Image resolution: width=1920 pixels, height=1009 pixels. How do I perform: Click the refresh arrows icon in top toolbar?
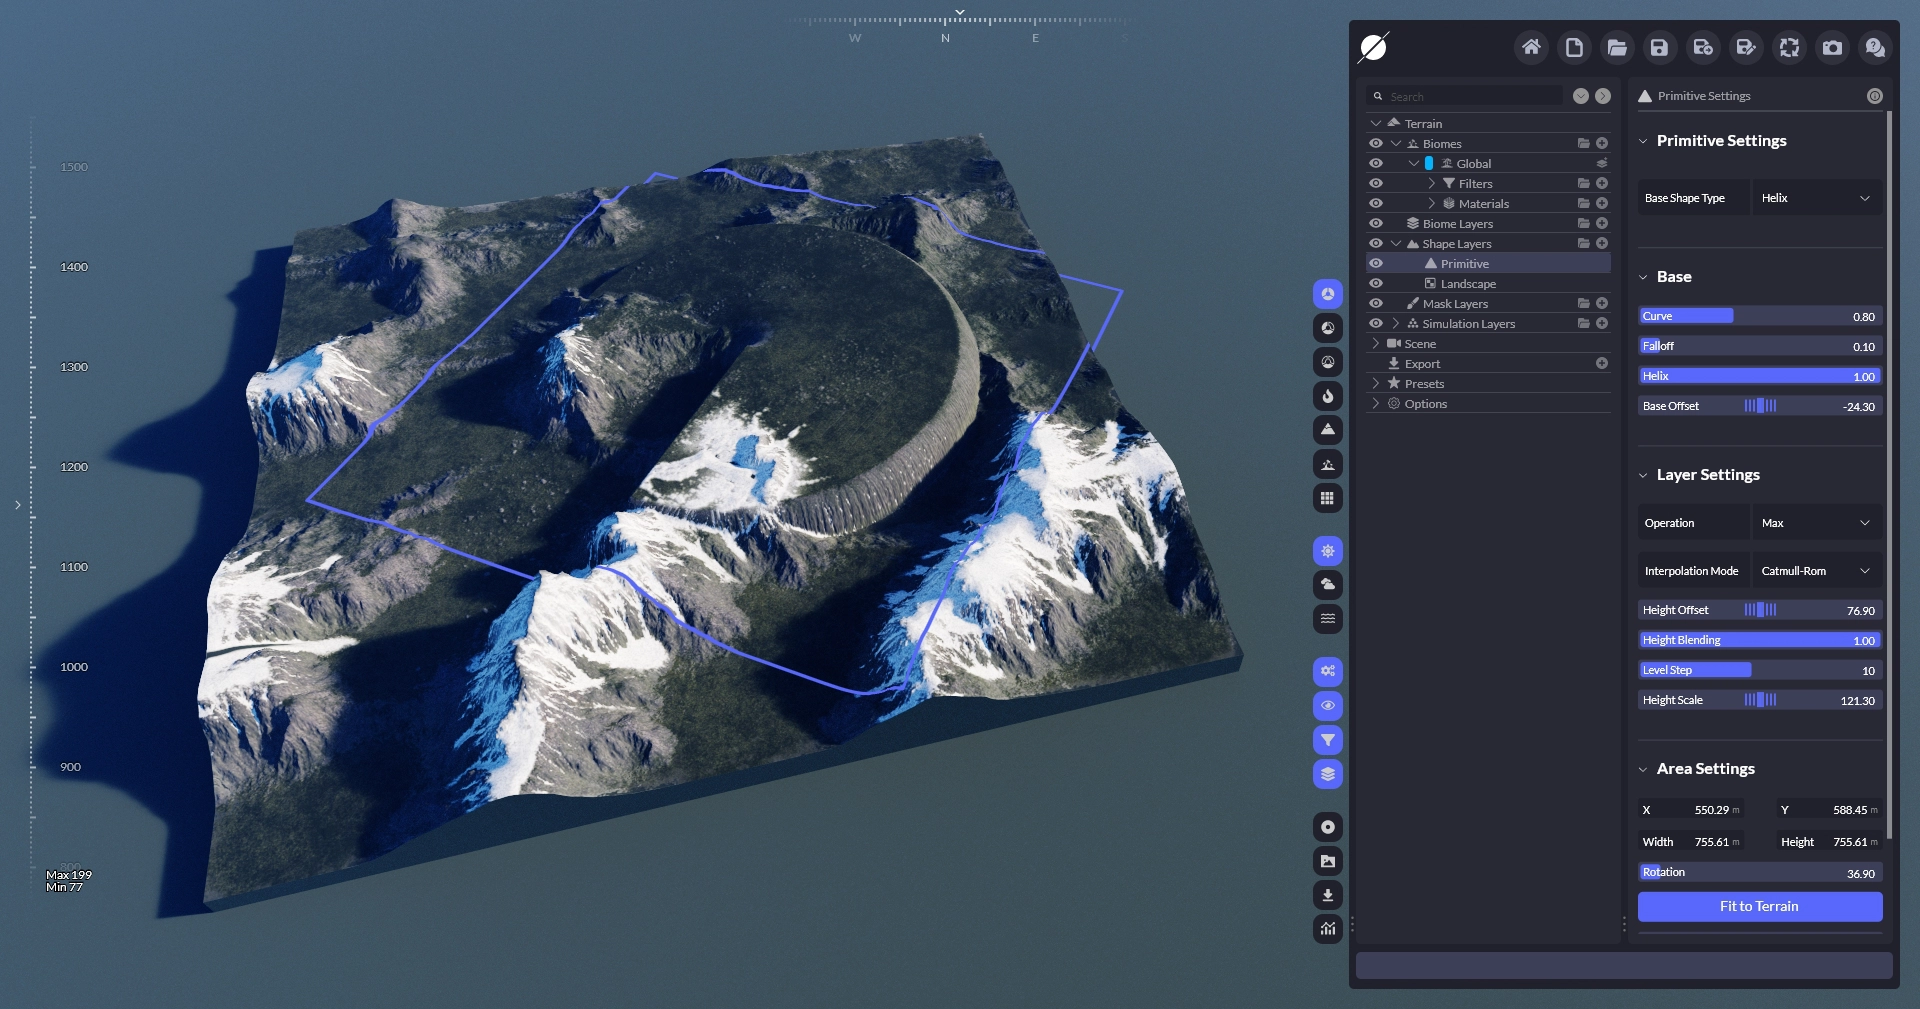1789,47
